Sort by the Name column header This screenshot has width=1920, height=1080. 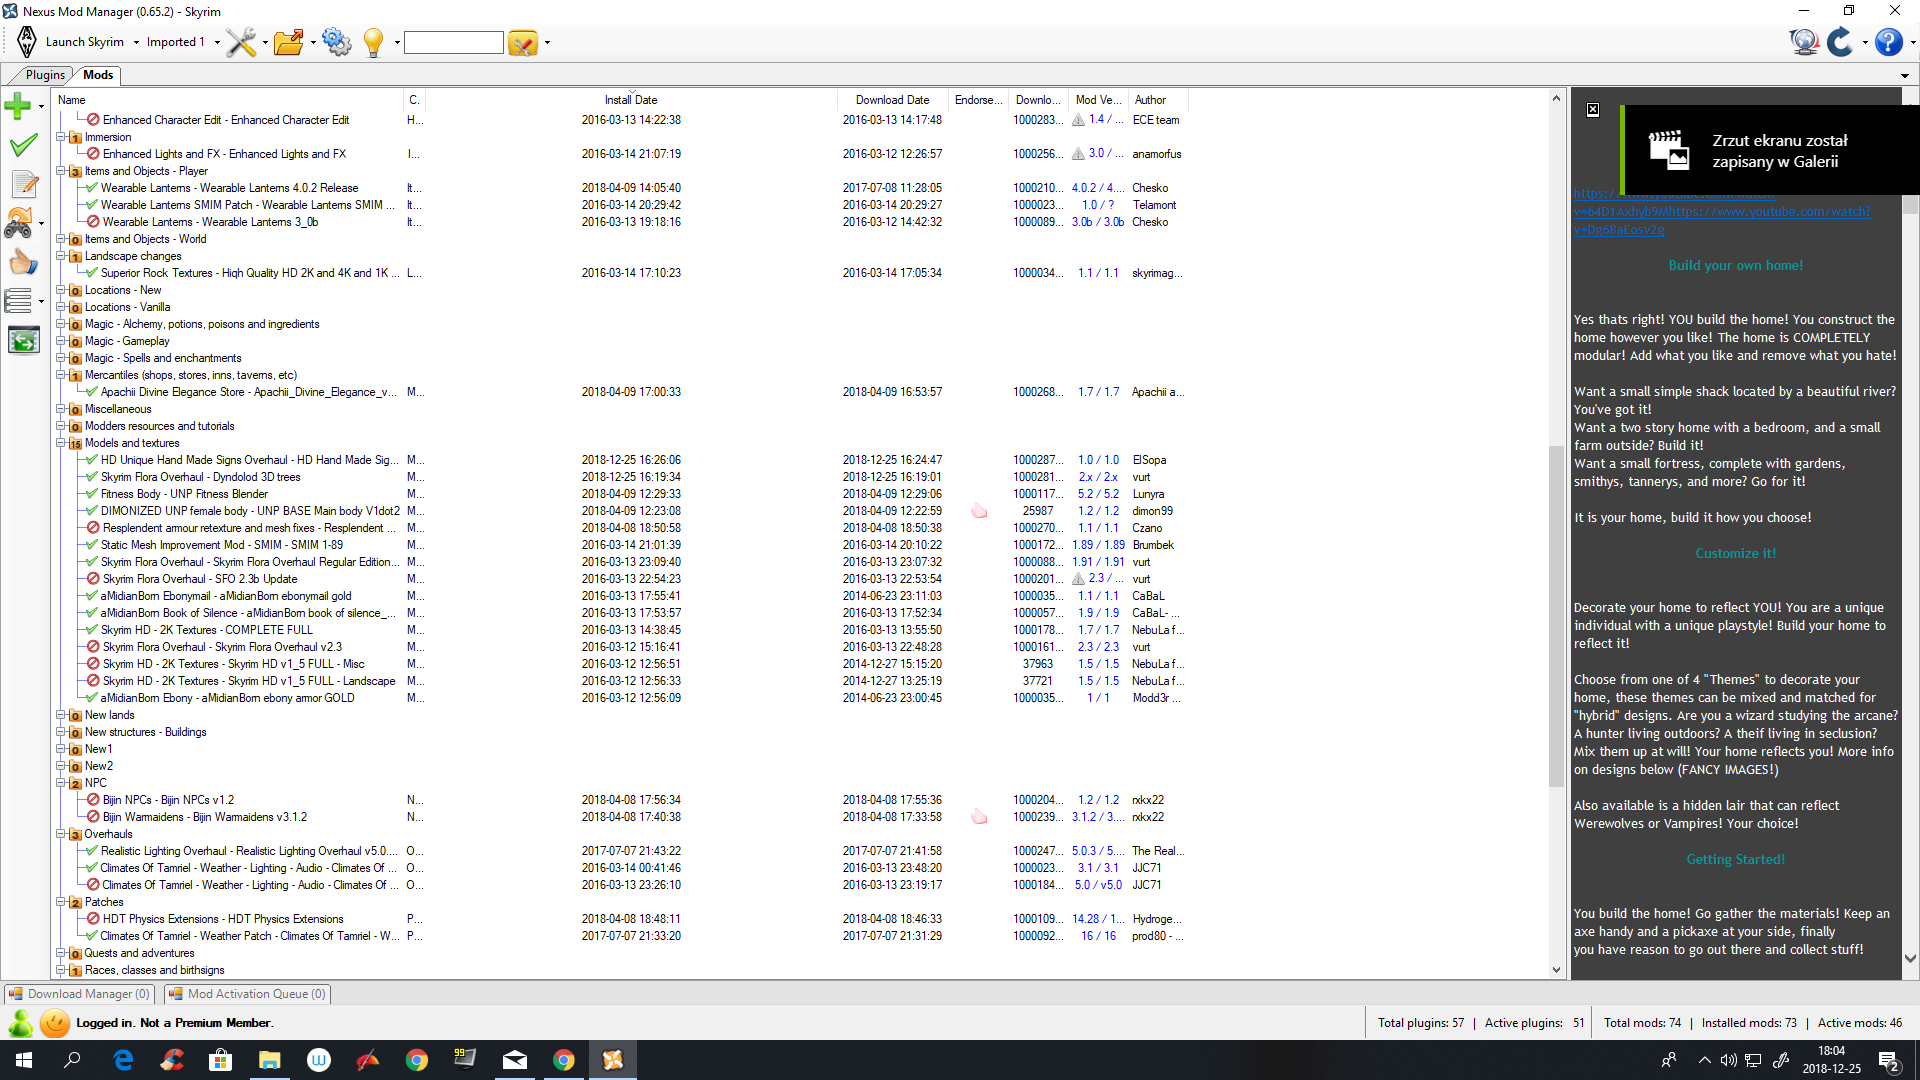(x=71, y=100)
